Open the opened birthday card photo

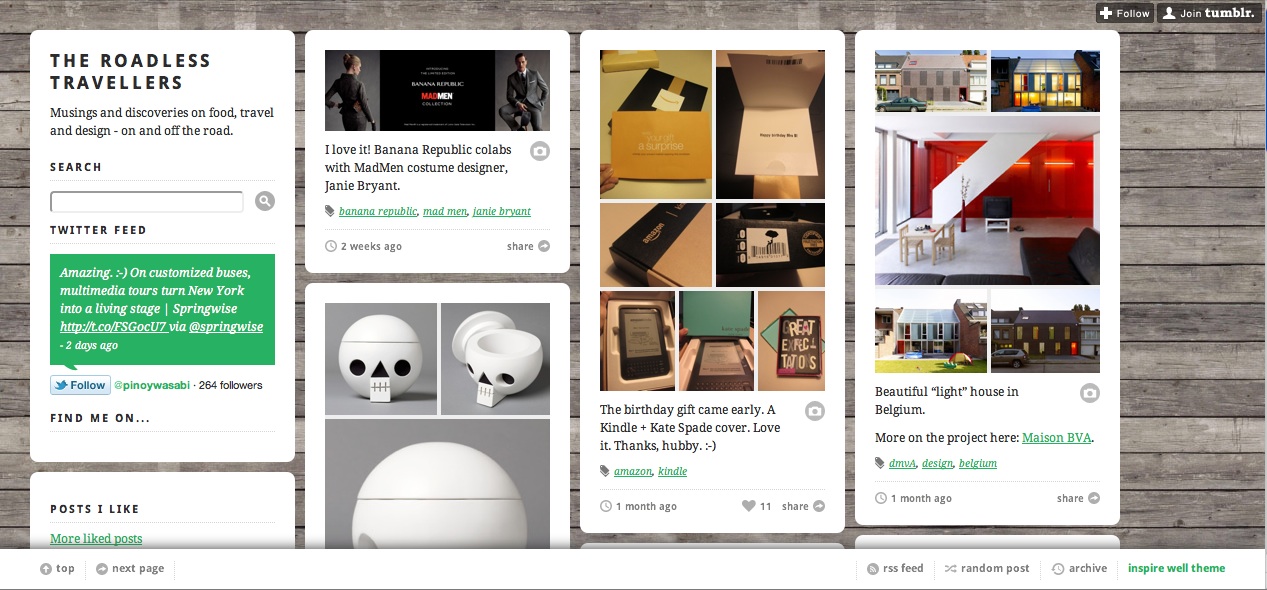click(x=770, y=125)
